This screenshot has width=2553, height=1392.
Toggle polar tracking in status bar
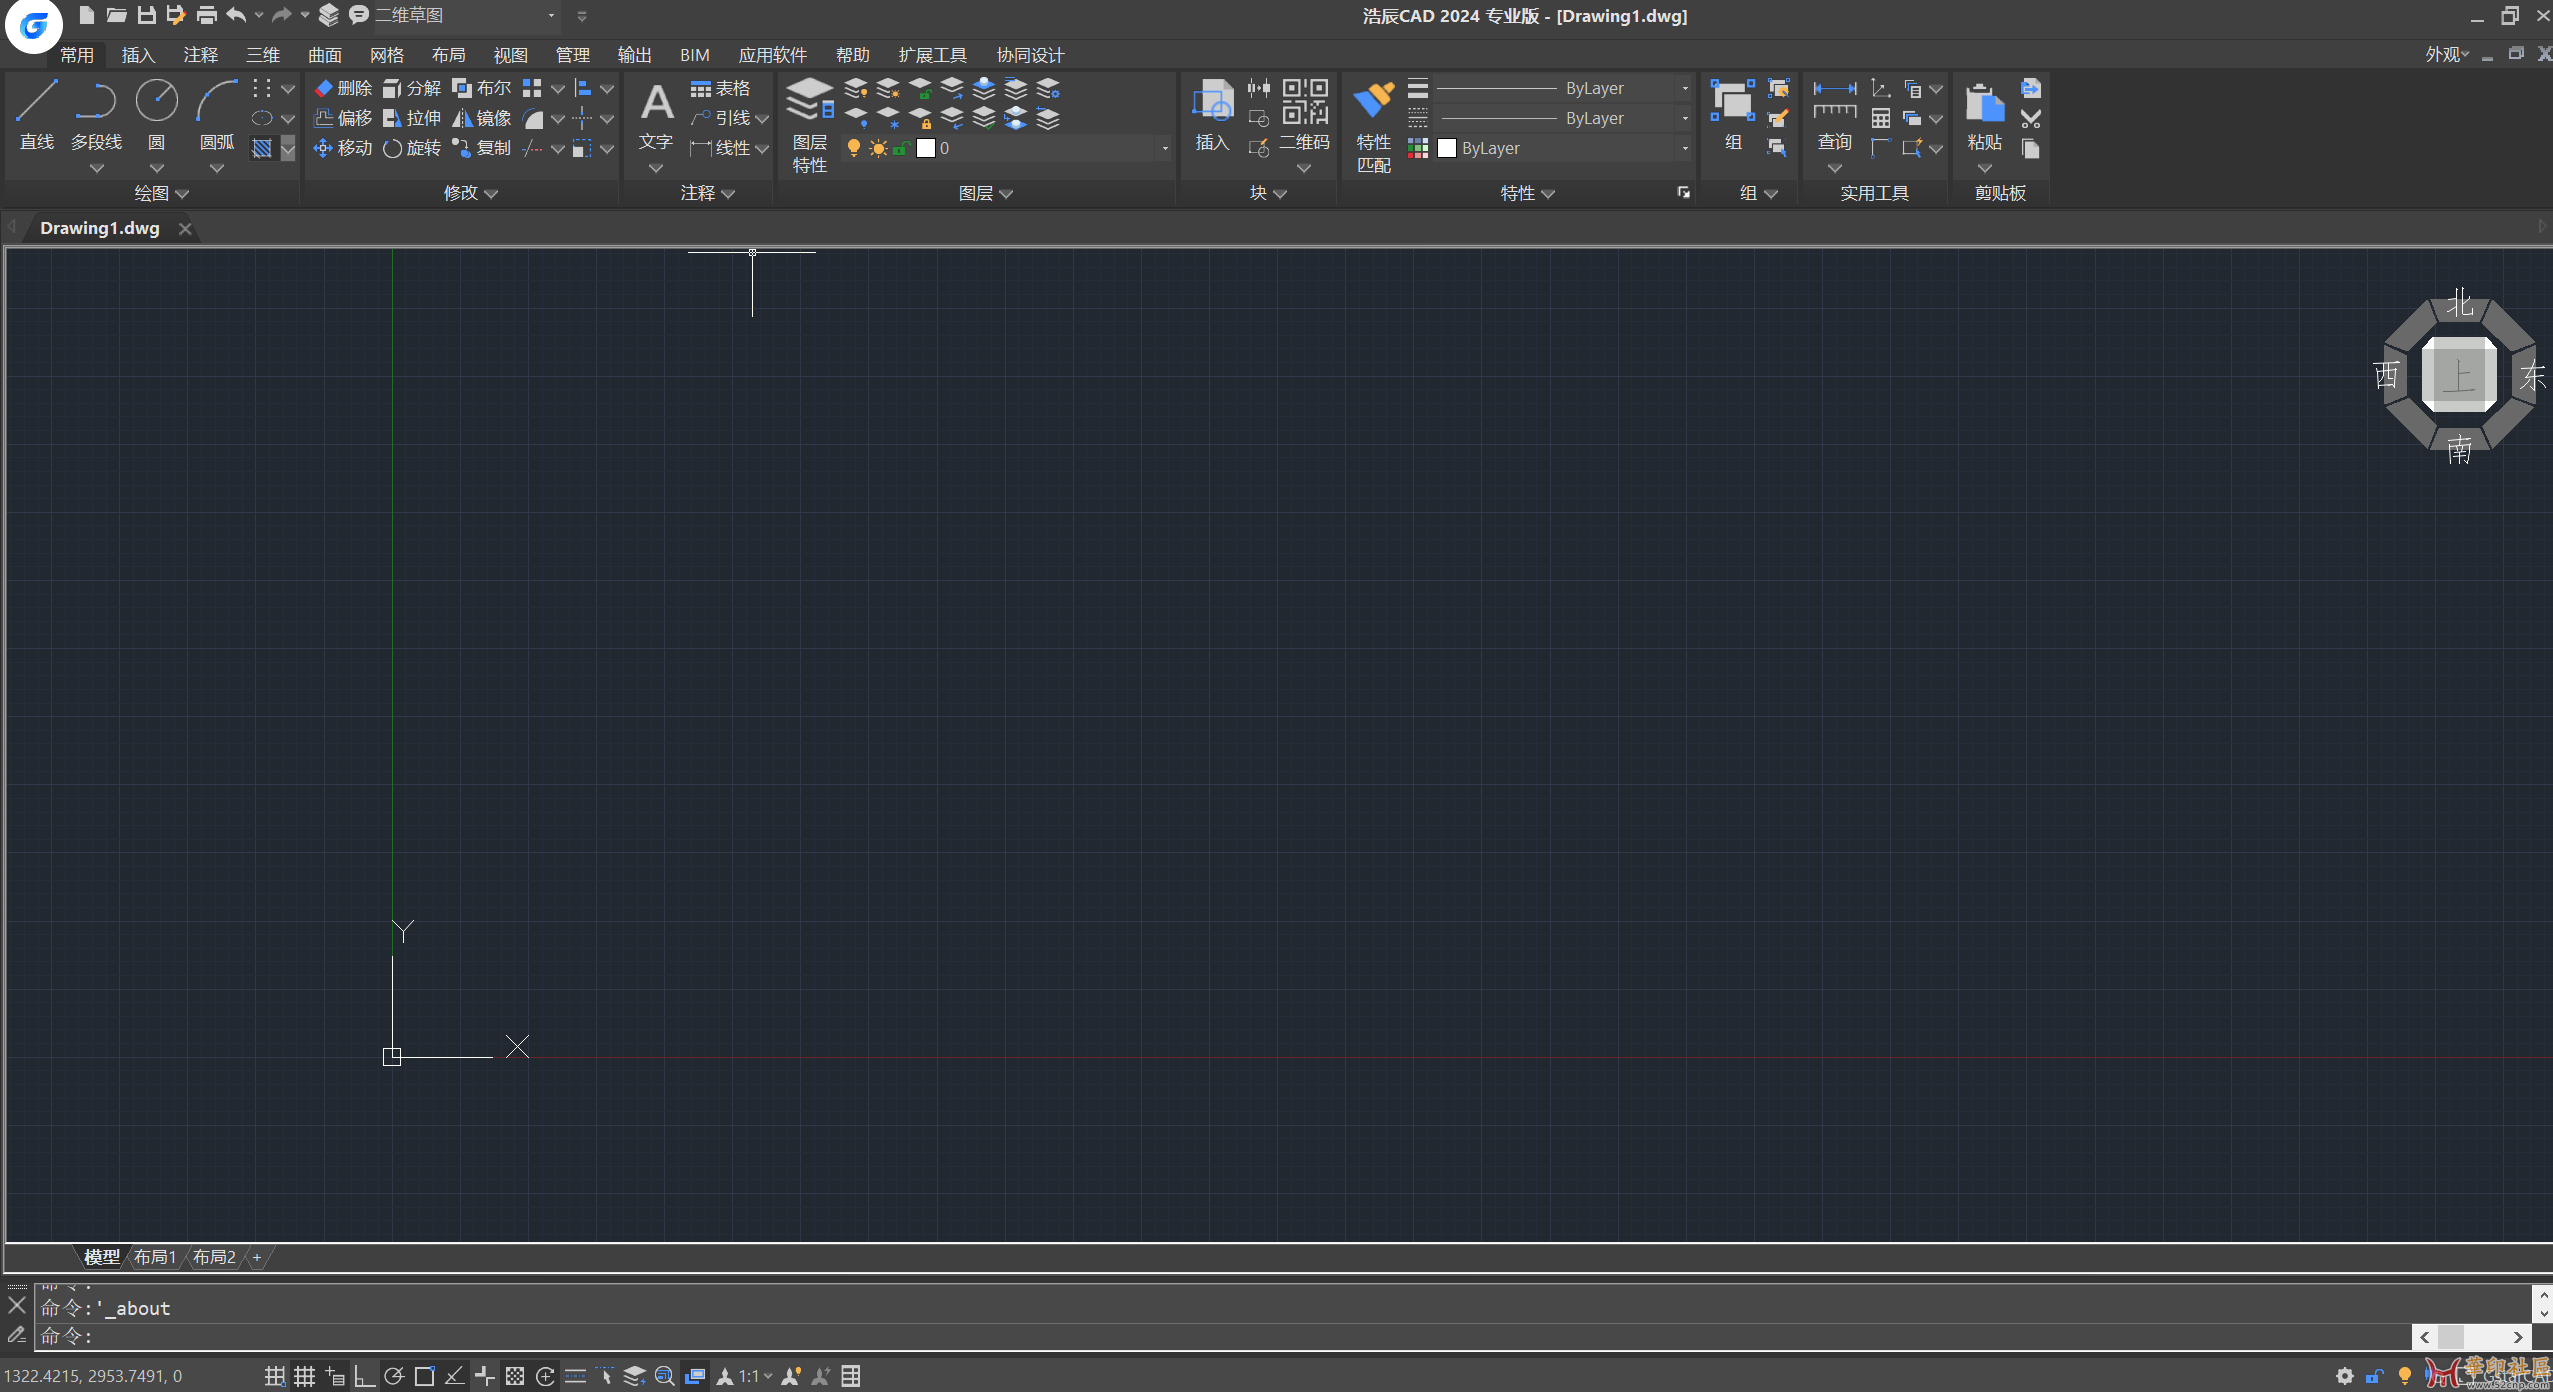pos(394,1376)
